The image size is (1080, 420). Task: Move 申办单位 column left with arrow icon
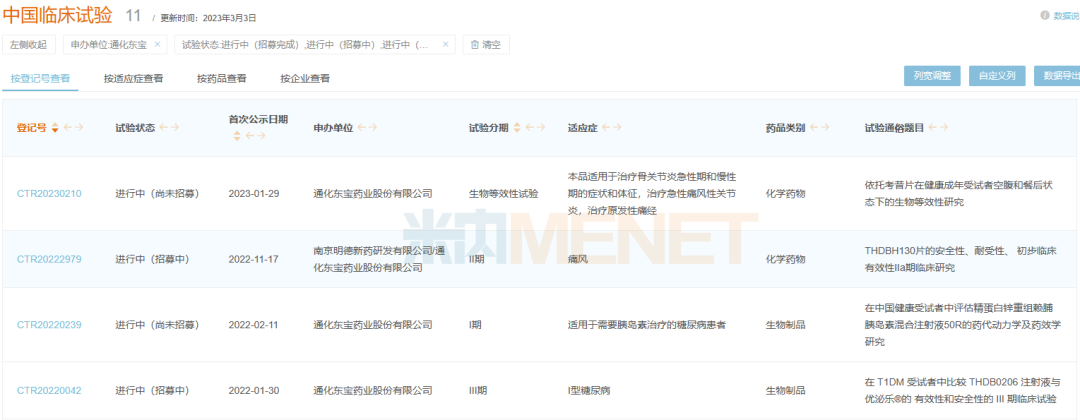pyautogui.click(x=362, y=128)
